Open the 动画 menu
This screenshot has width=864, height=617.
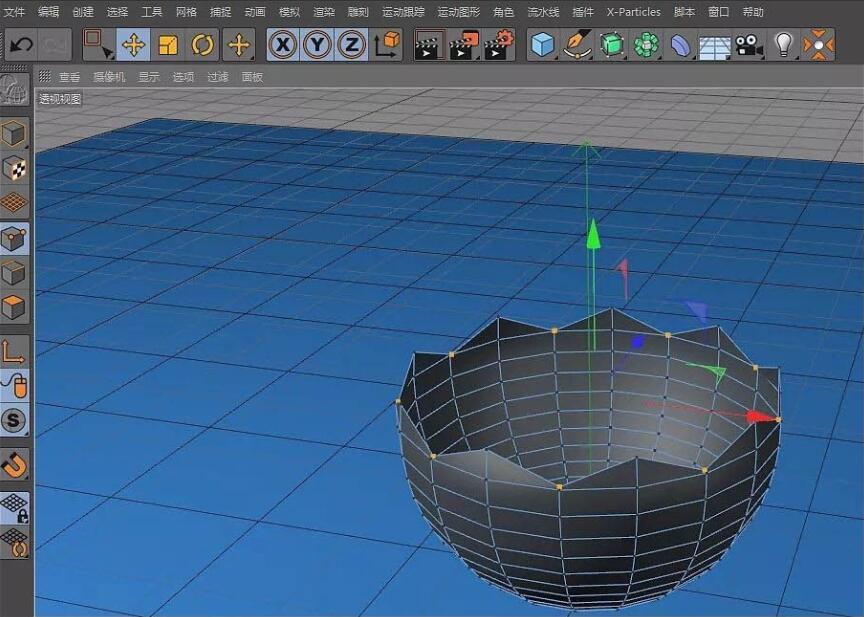click(255, 12)
